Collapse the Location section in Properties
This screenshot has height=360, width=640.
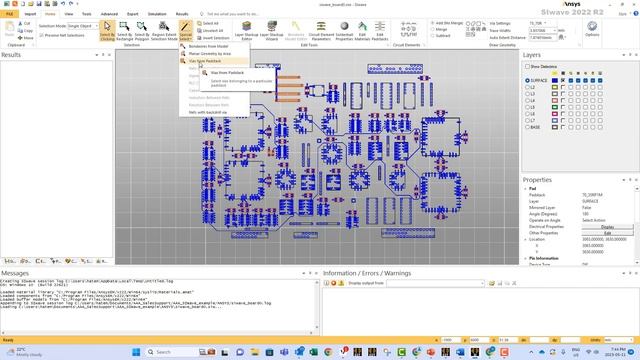coord(525,239)
